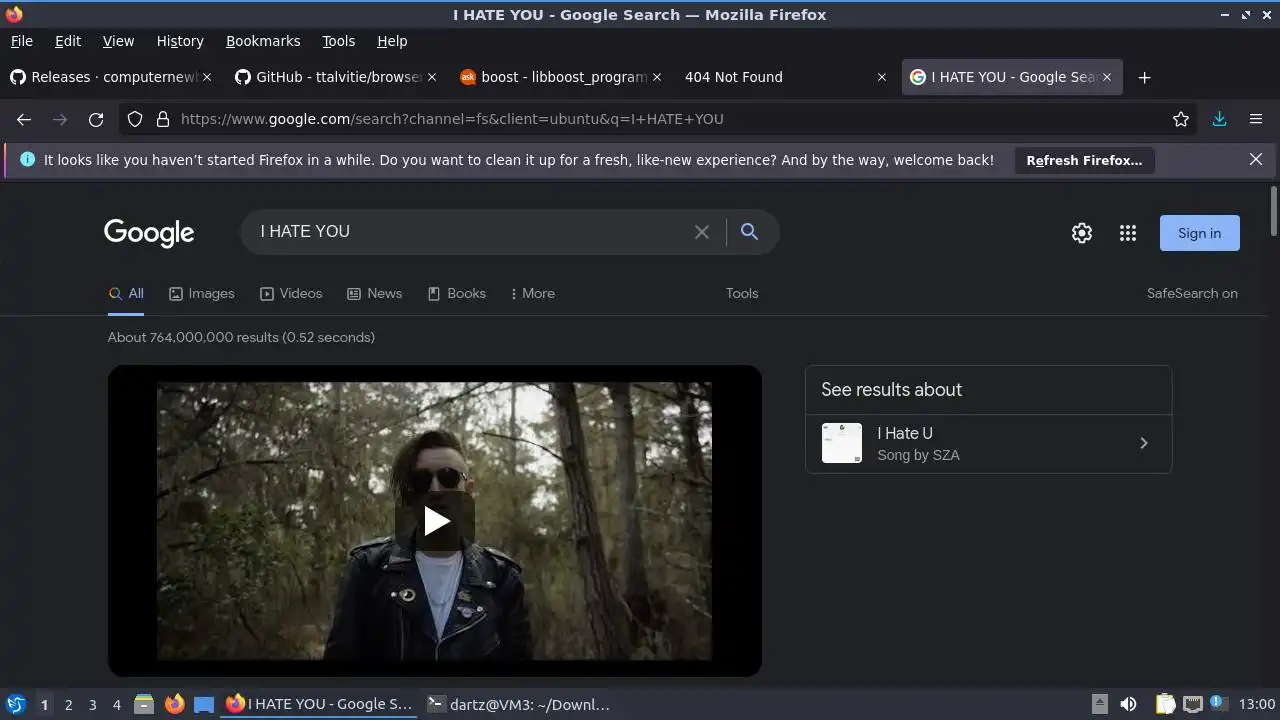This screenshot has width=1280, height=720.
Task: Expand I Hate U result chevron
Action: (1144, 443)
